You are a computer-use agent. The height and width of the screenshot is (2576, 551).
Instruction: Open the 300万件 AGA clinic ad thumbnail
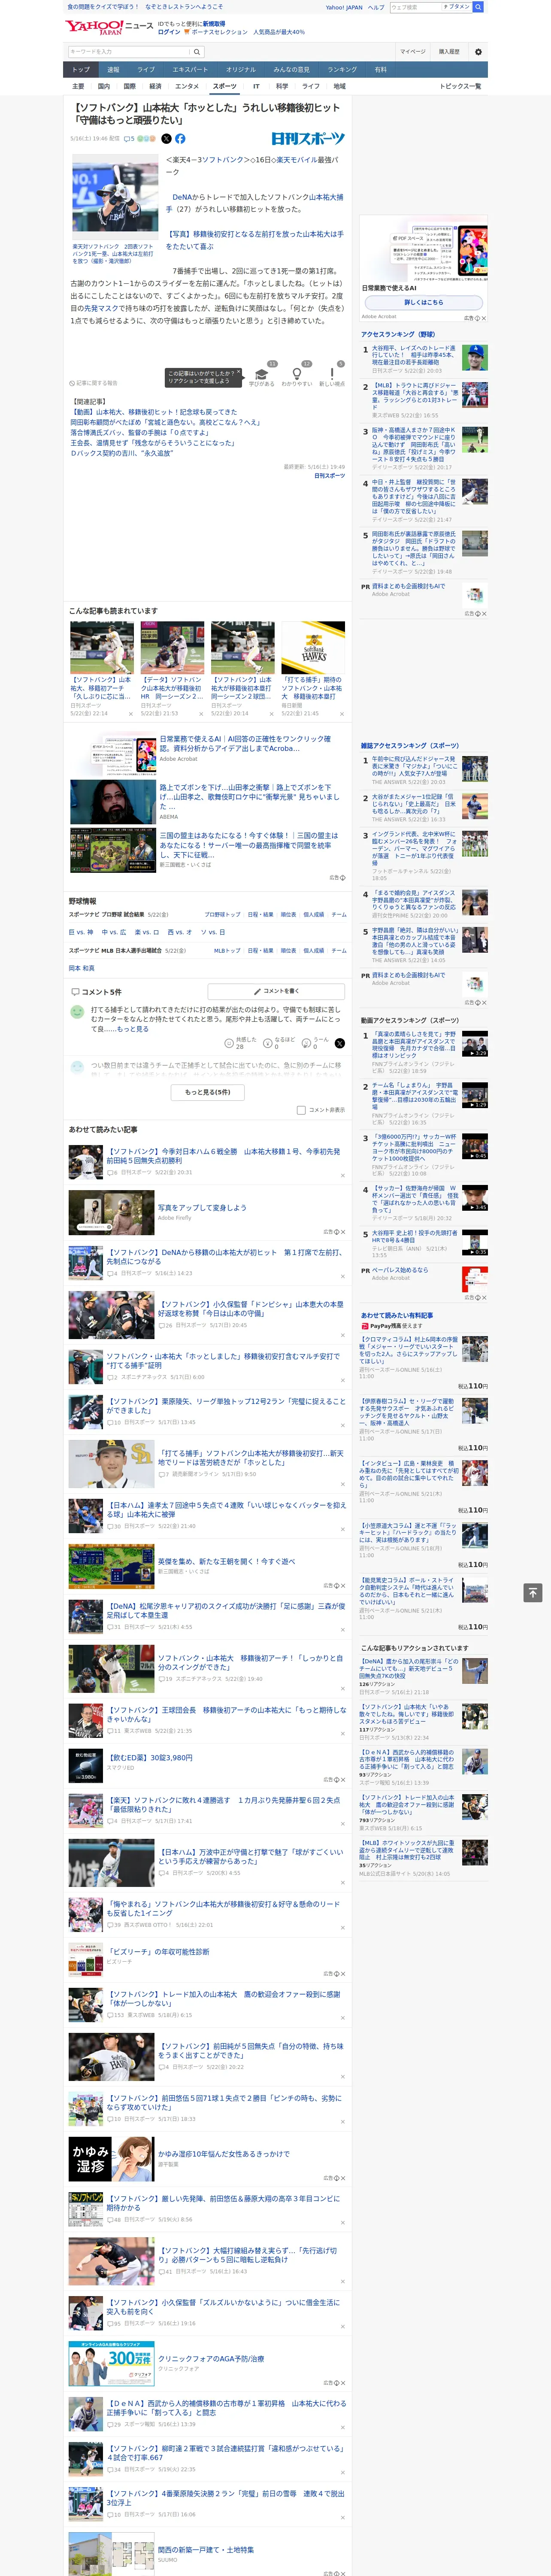tap(111, 2363)
